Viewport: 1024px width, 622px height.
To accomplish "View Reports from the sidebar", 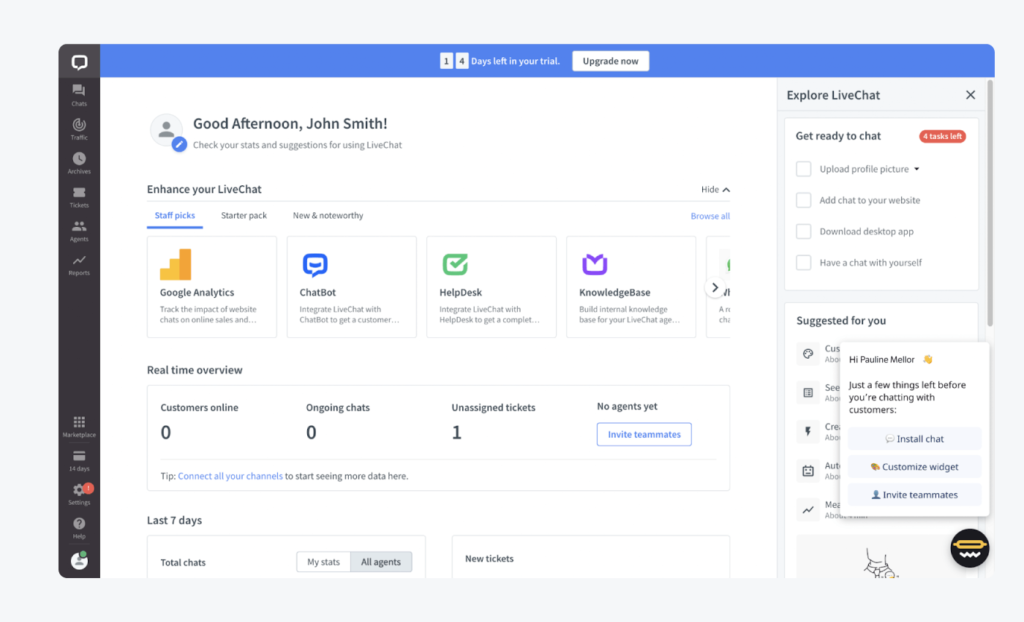I will (x=79, y=265).
